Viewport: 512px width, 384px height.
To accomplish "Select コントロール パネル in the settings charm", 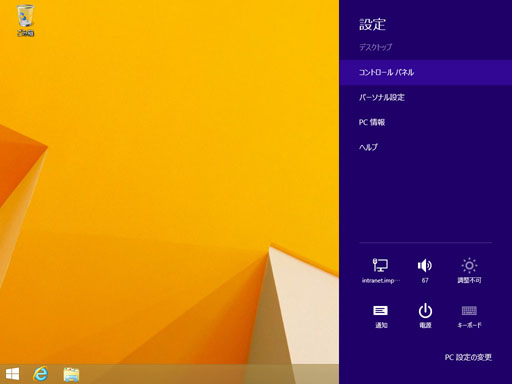I will (425, 72).
